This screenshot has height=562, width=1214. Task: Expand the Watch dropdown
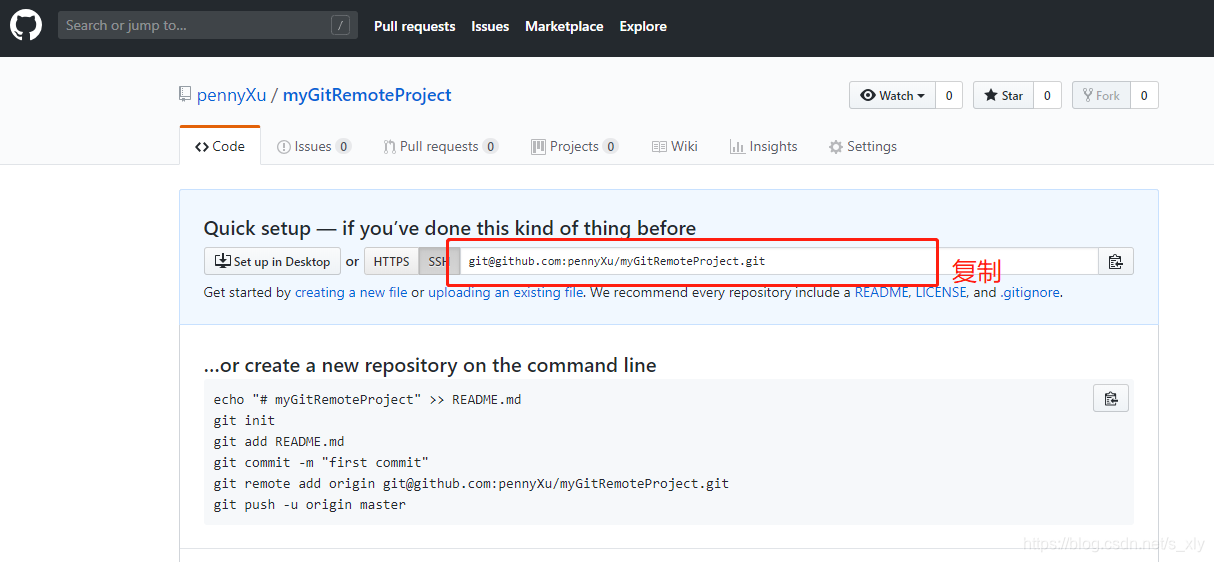click(x=892, y=95)
